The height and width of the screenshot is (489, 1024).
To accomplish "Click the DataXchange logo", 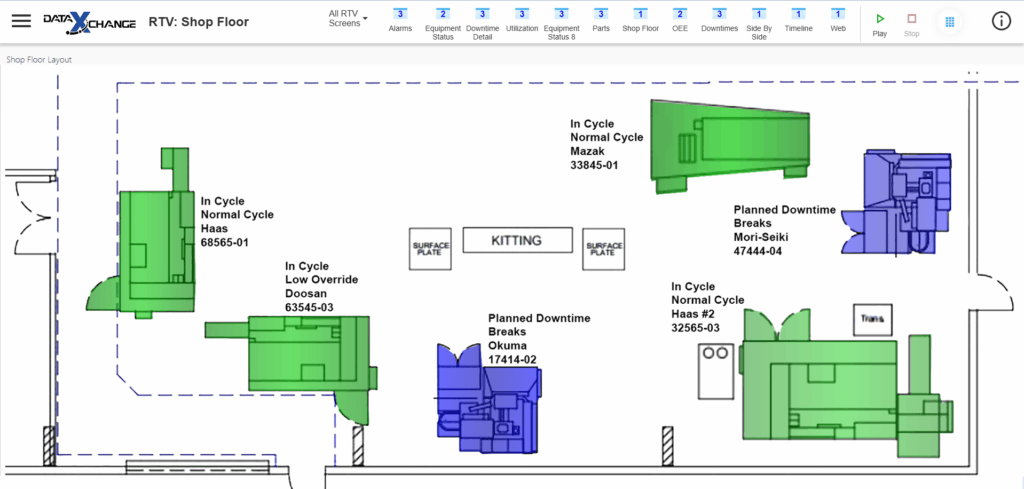I will [x=89, y=22].
